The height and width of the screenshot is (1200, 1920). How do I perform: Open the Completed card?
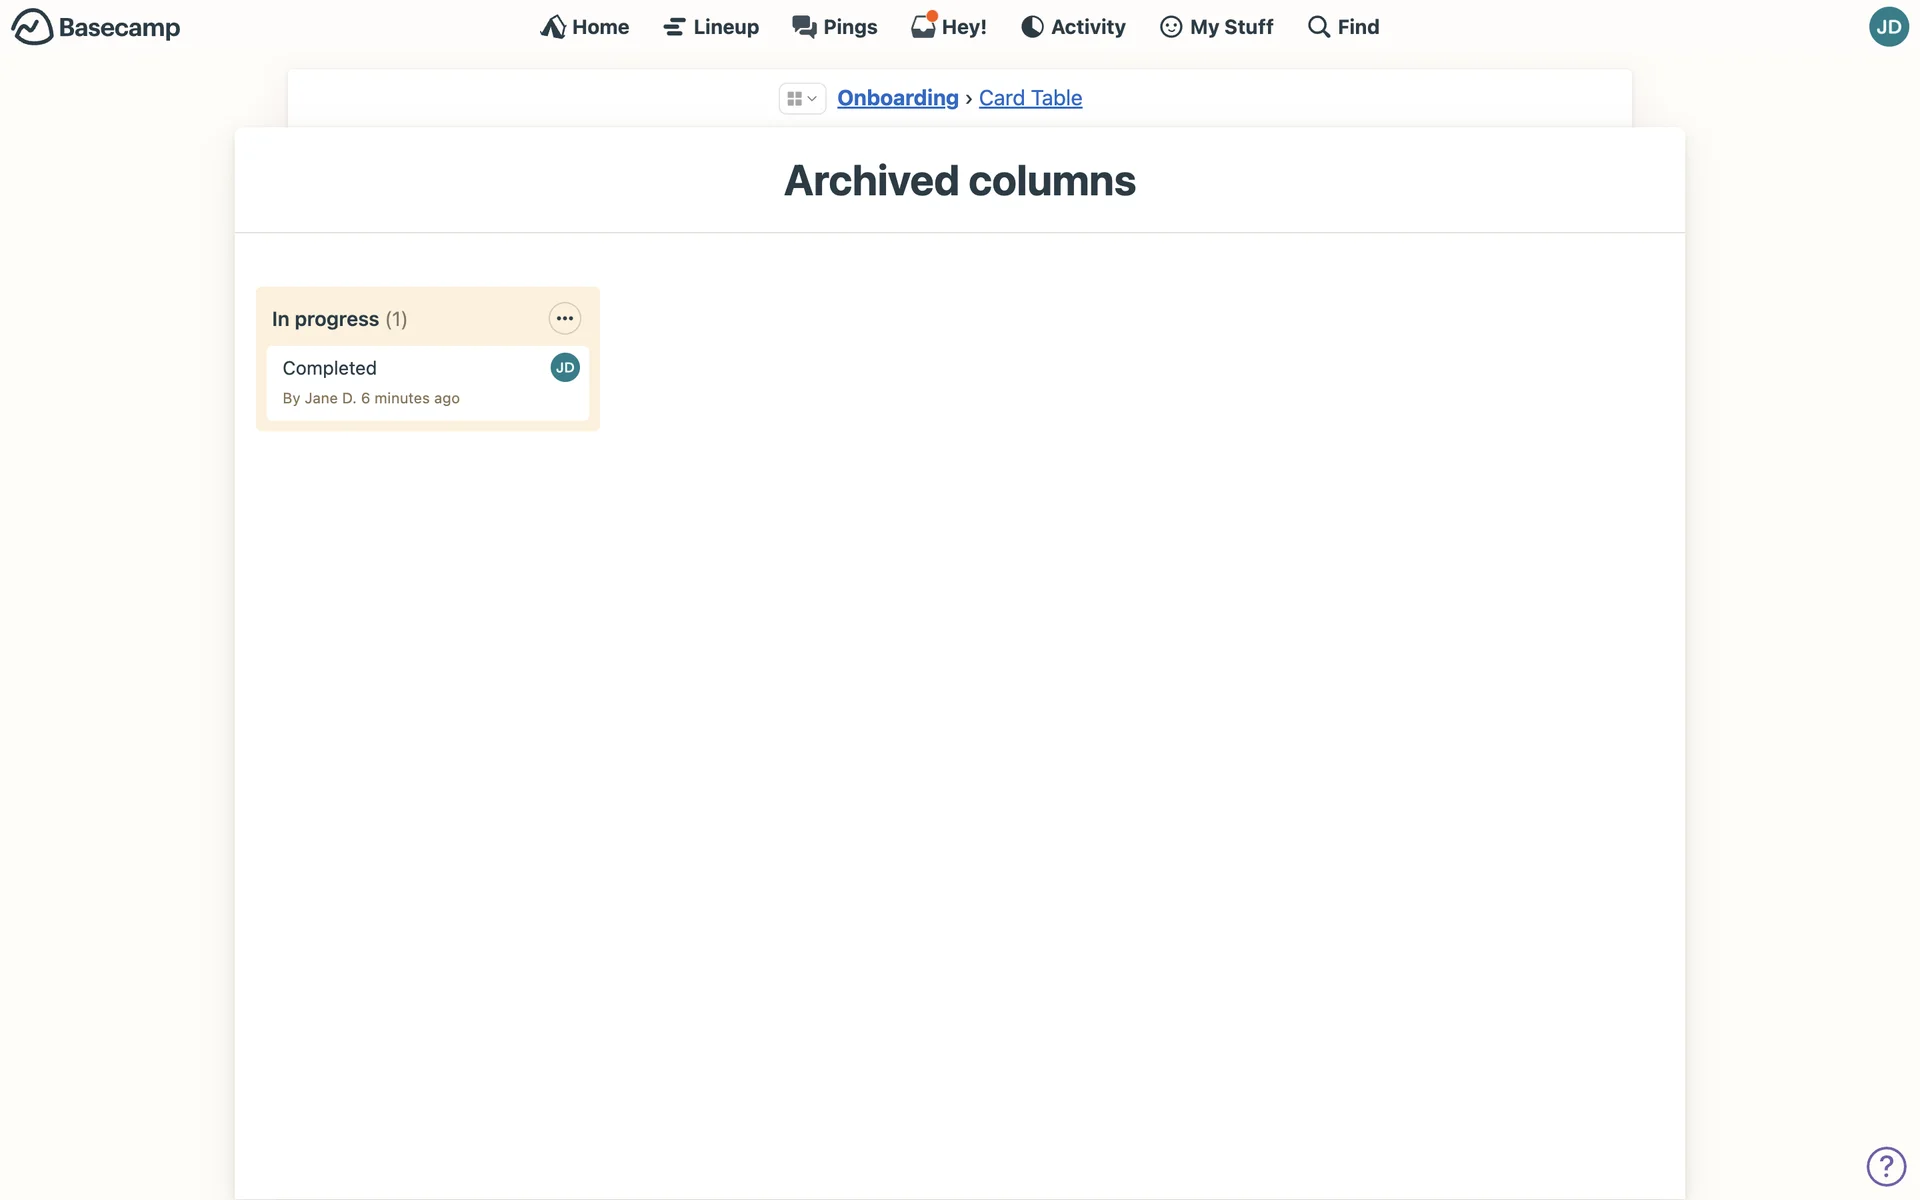[x=330, y=368]
